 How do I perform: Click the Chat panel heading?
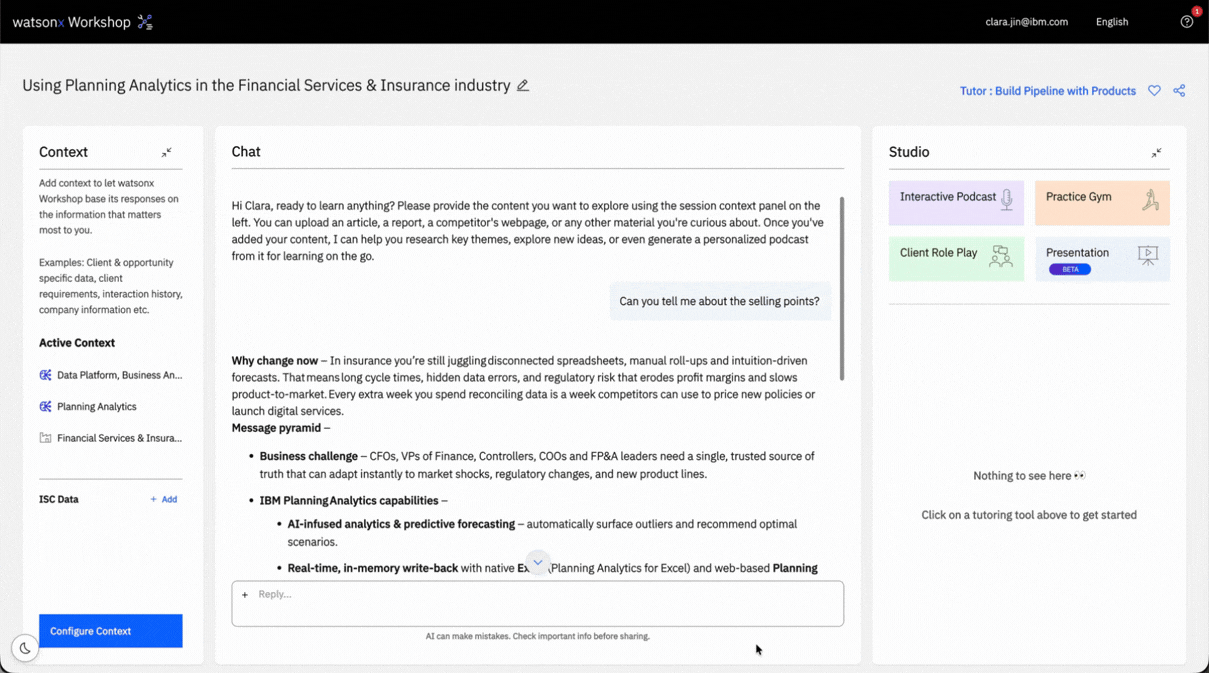[x=246, y=152]
